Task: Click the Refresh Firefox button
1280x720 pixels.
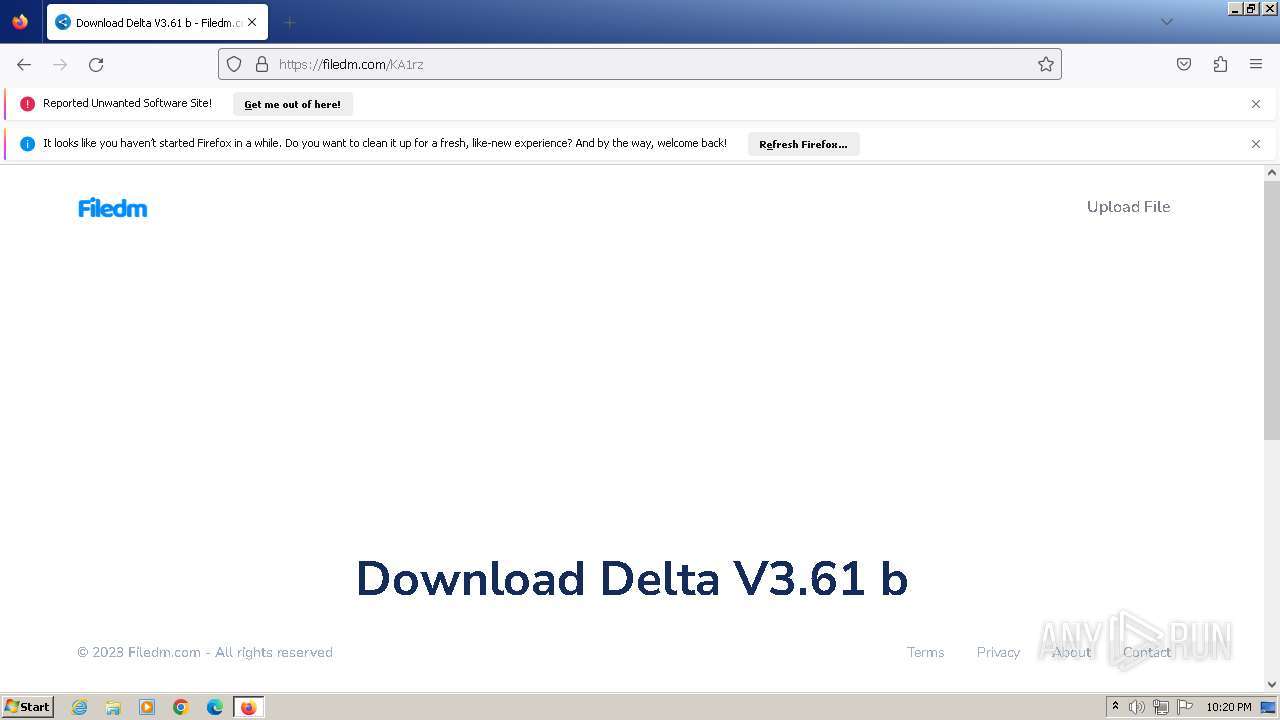Action: pos(803,144)
